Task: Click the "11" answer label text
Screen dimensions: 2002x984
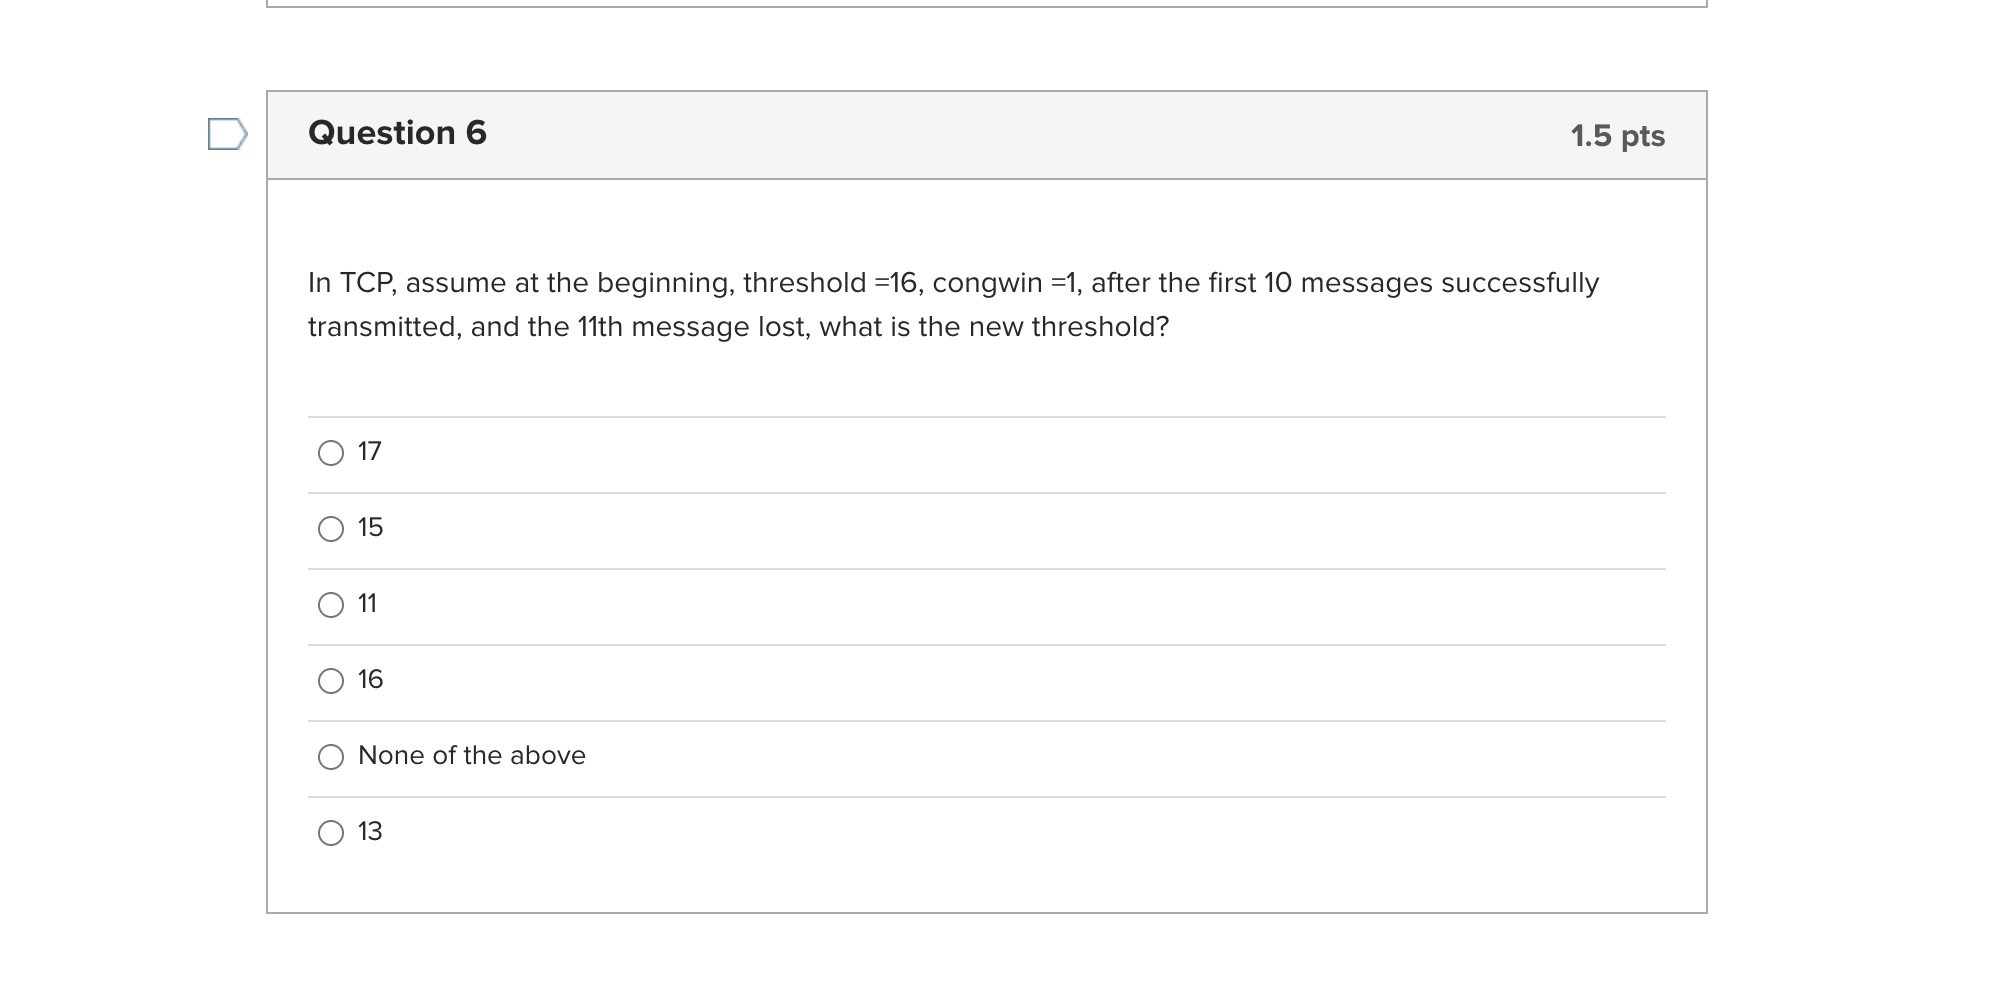Action: point(368,604)
